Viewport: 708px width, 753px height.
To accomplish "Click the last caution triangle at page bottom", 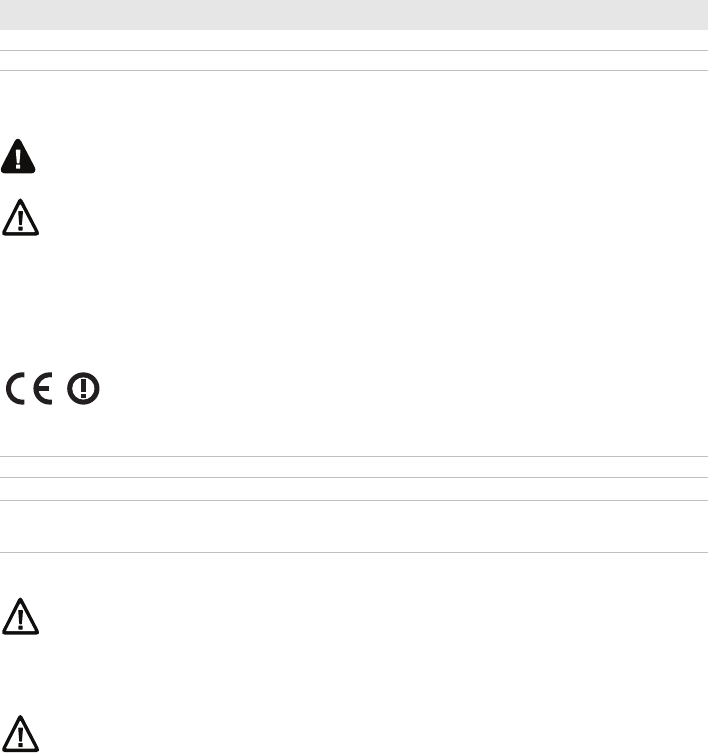I will tap(20, 733).
